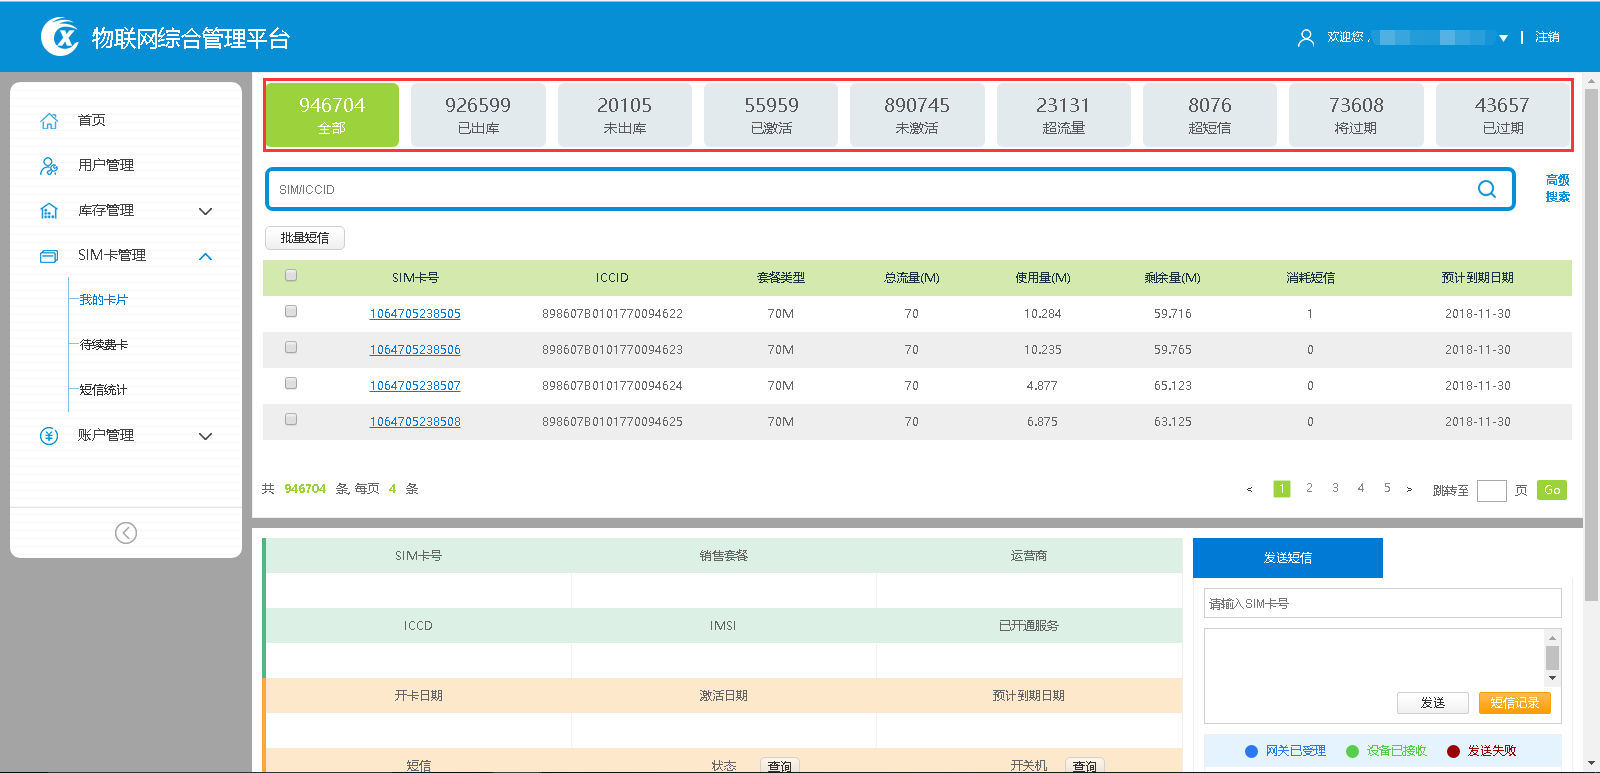Image resolution: width=1600 pixels, height=773 pixels.
Task: Click the 库存管理 warehouse icon
Action: click(49, 211)
